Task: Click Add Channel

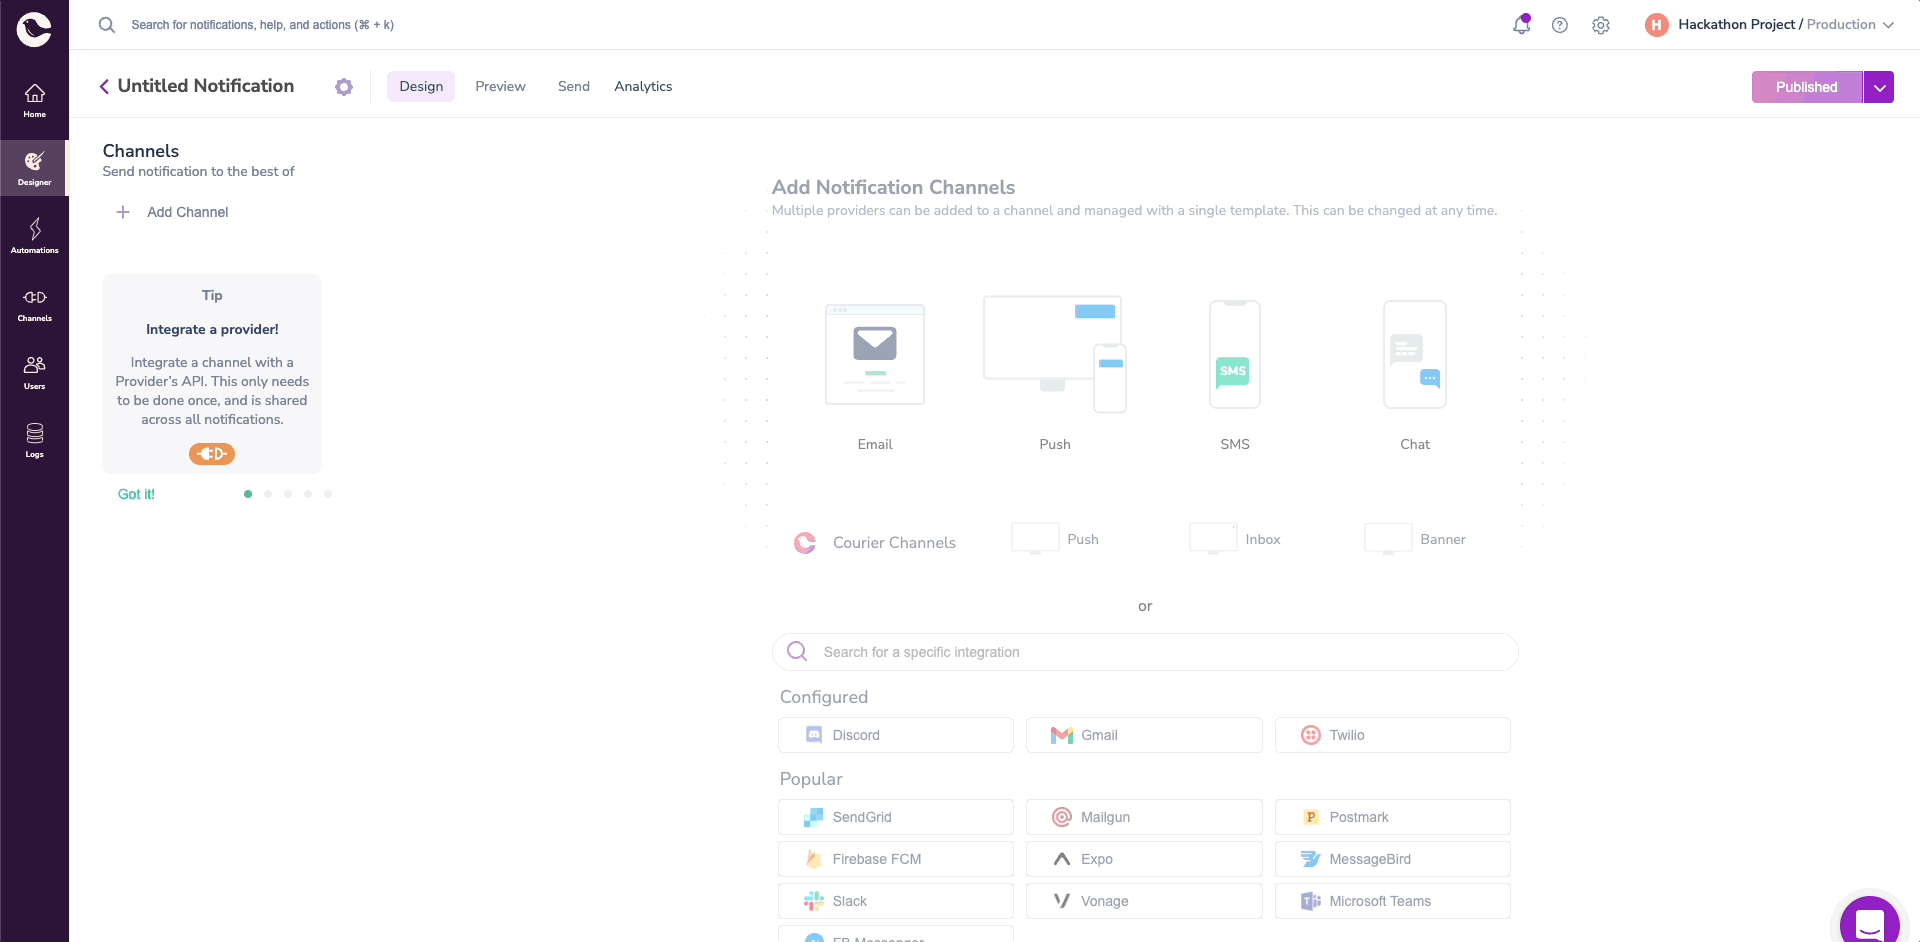Action: 172,212
